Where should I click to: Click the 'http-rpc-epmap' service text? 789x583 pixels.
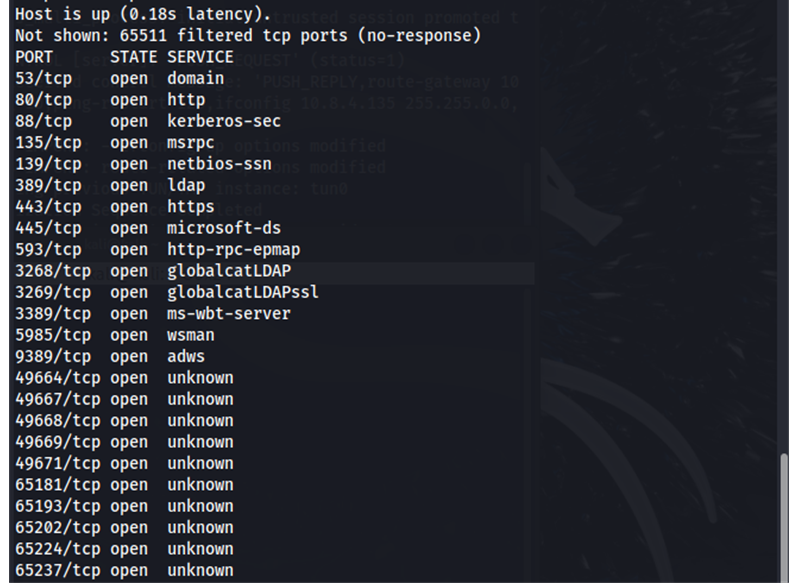pos(233,249)
